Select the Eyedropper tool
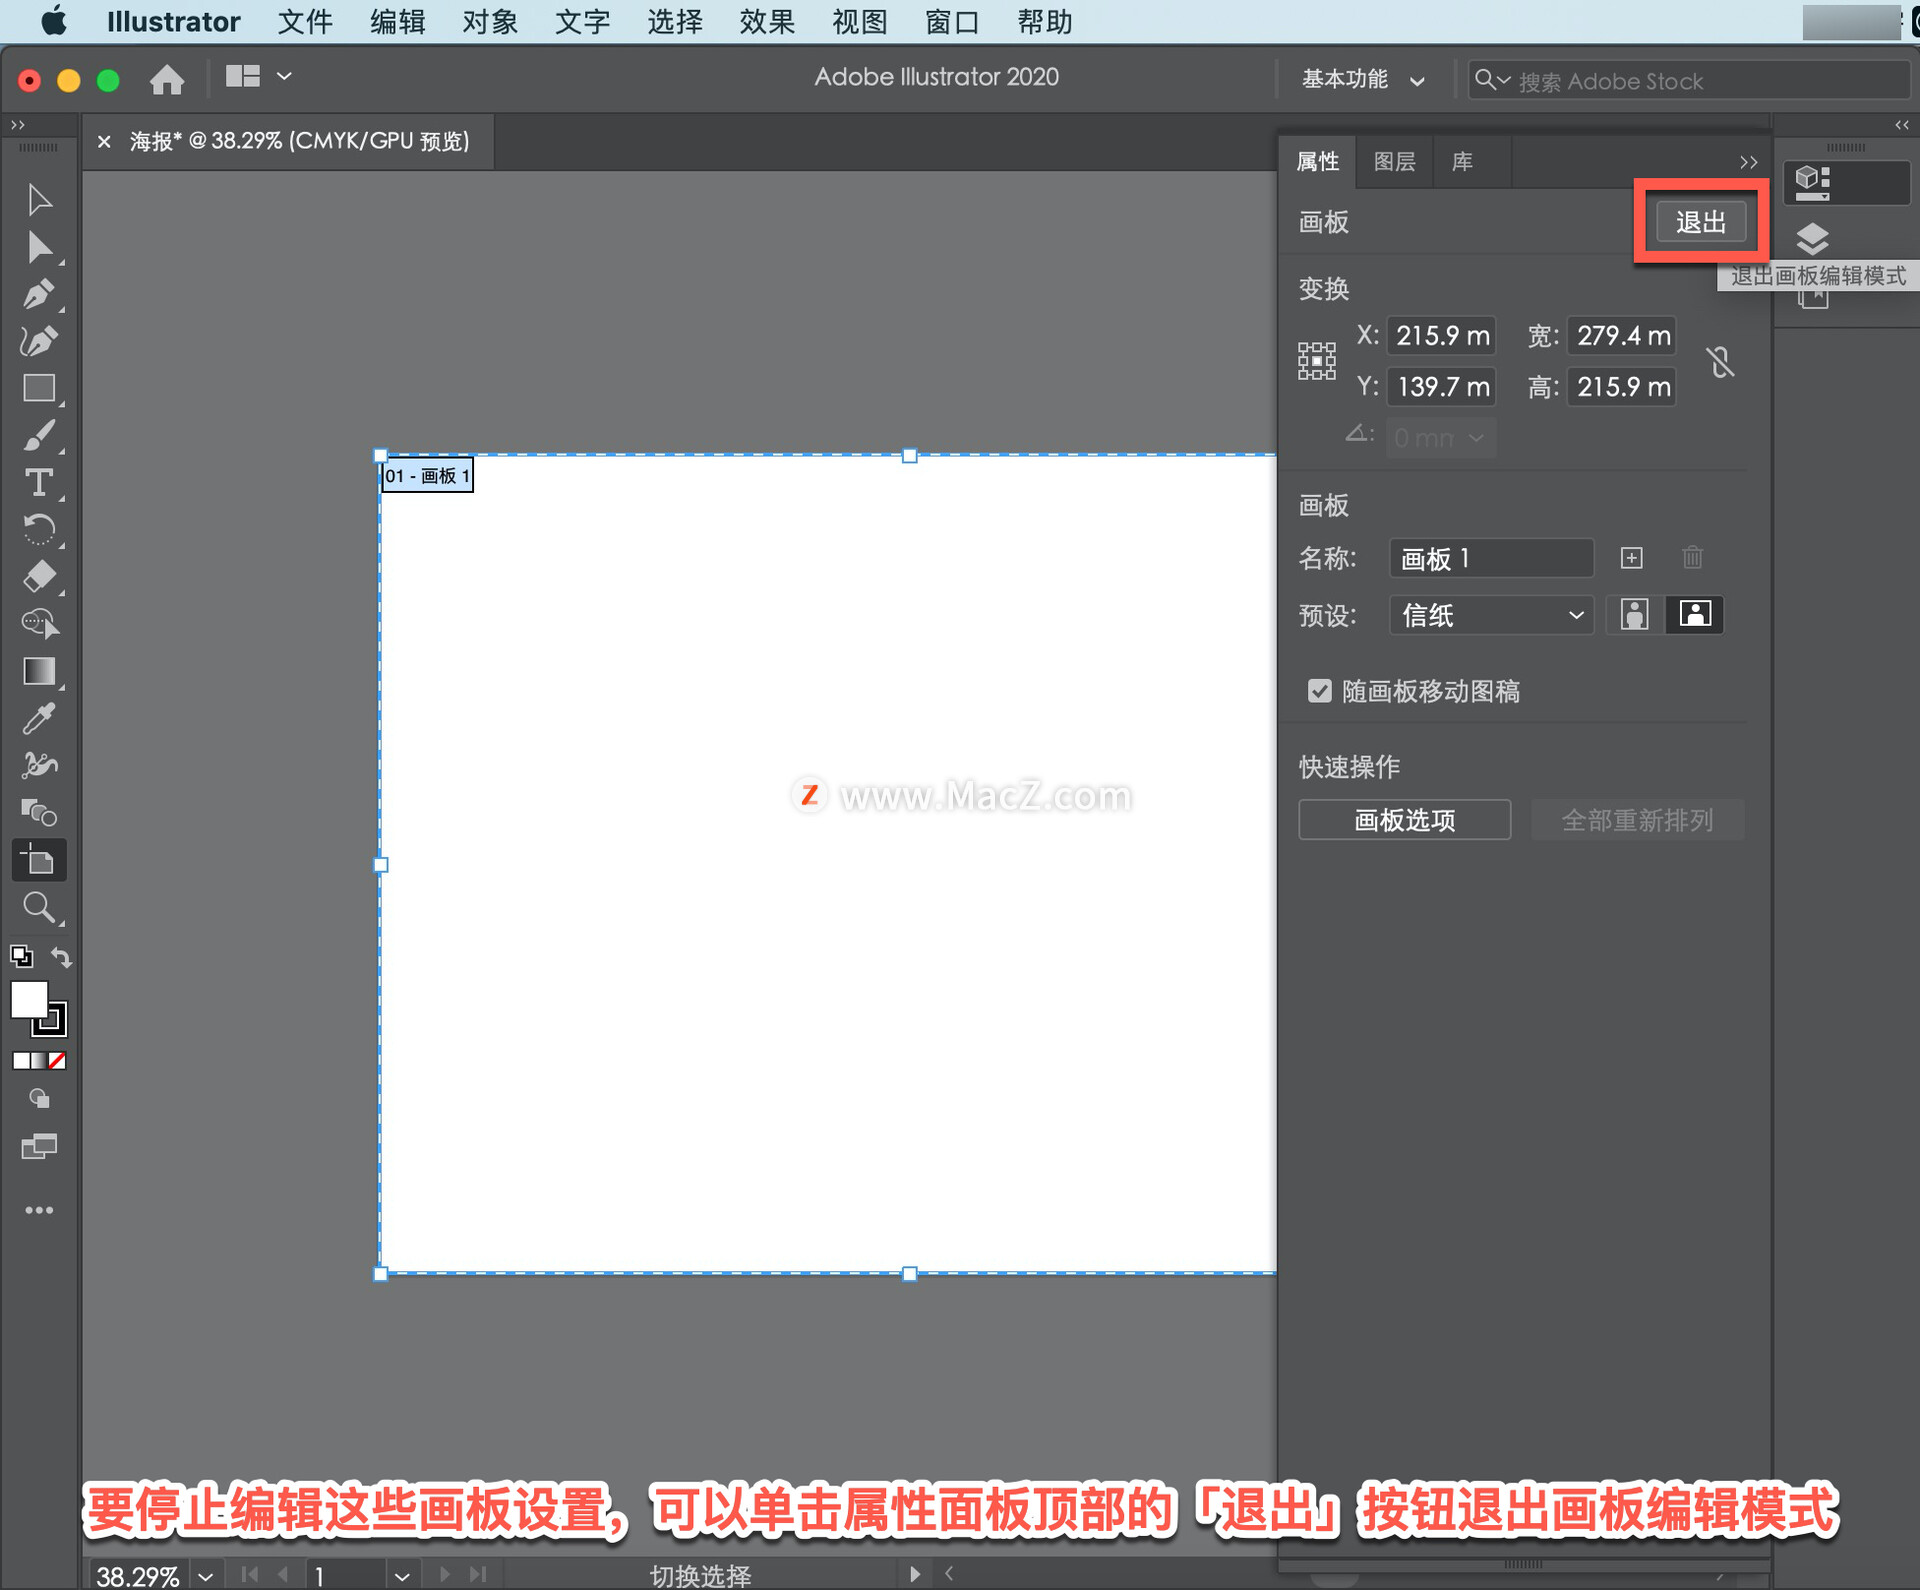Viewport: 1920px width, 1590px height. (x=38, y=718)
